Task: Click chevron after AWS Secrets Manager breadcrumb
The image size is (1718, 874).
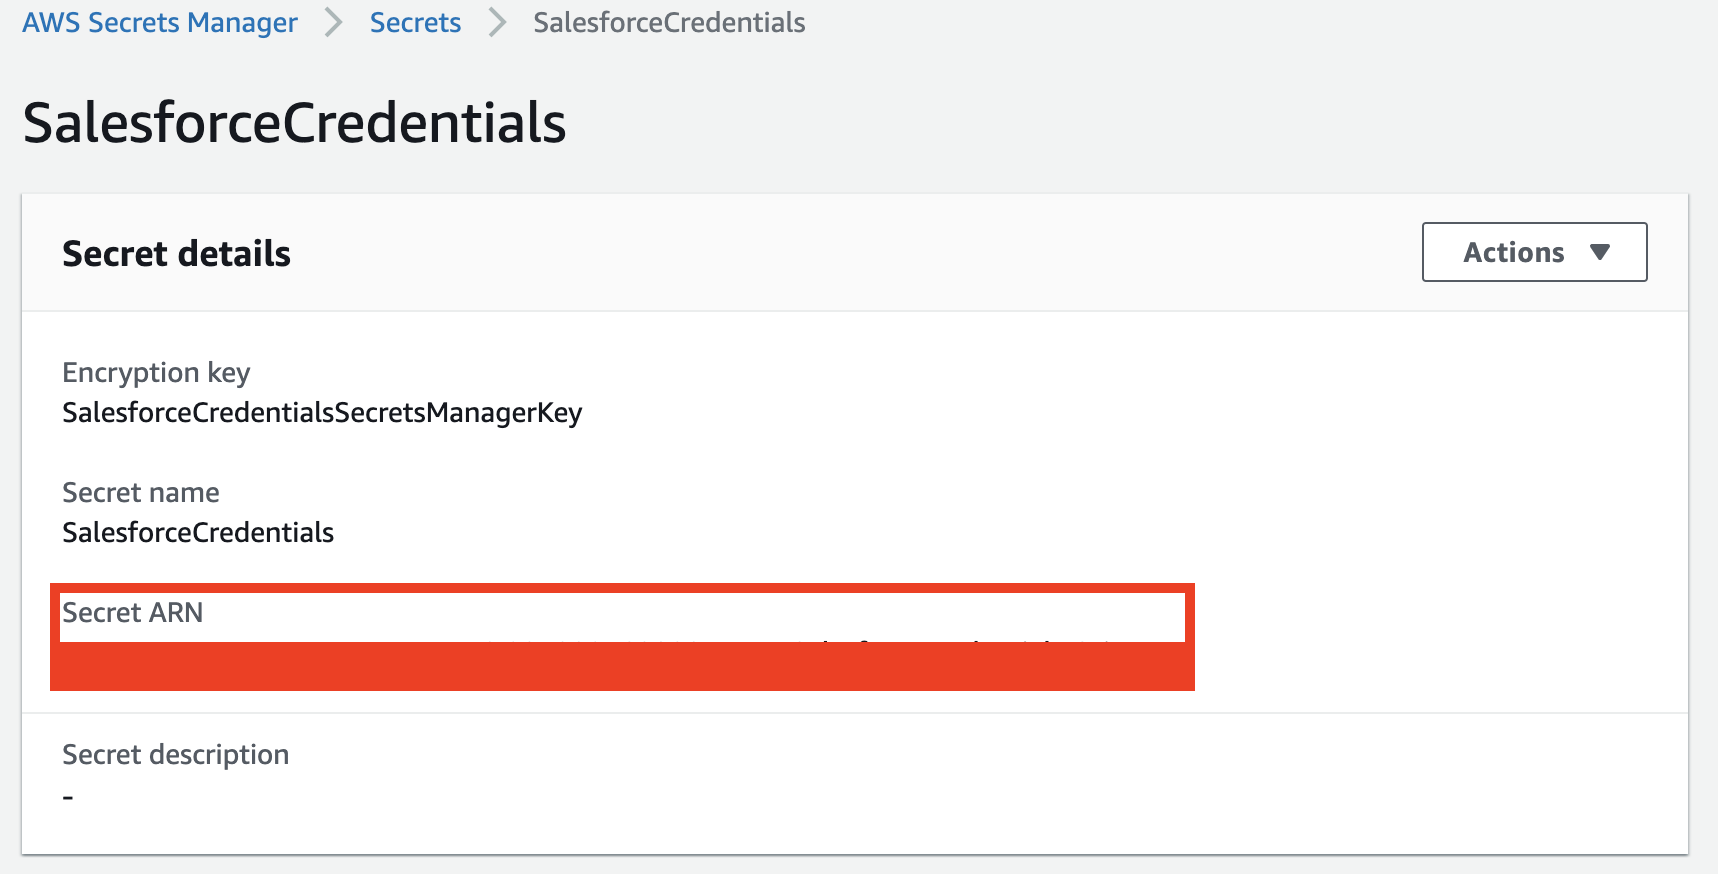Action: 334,22
